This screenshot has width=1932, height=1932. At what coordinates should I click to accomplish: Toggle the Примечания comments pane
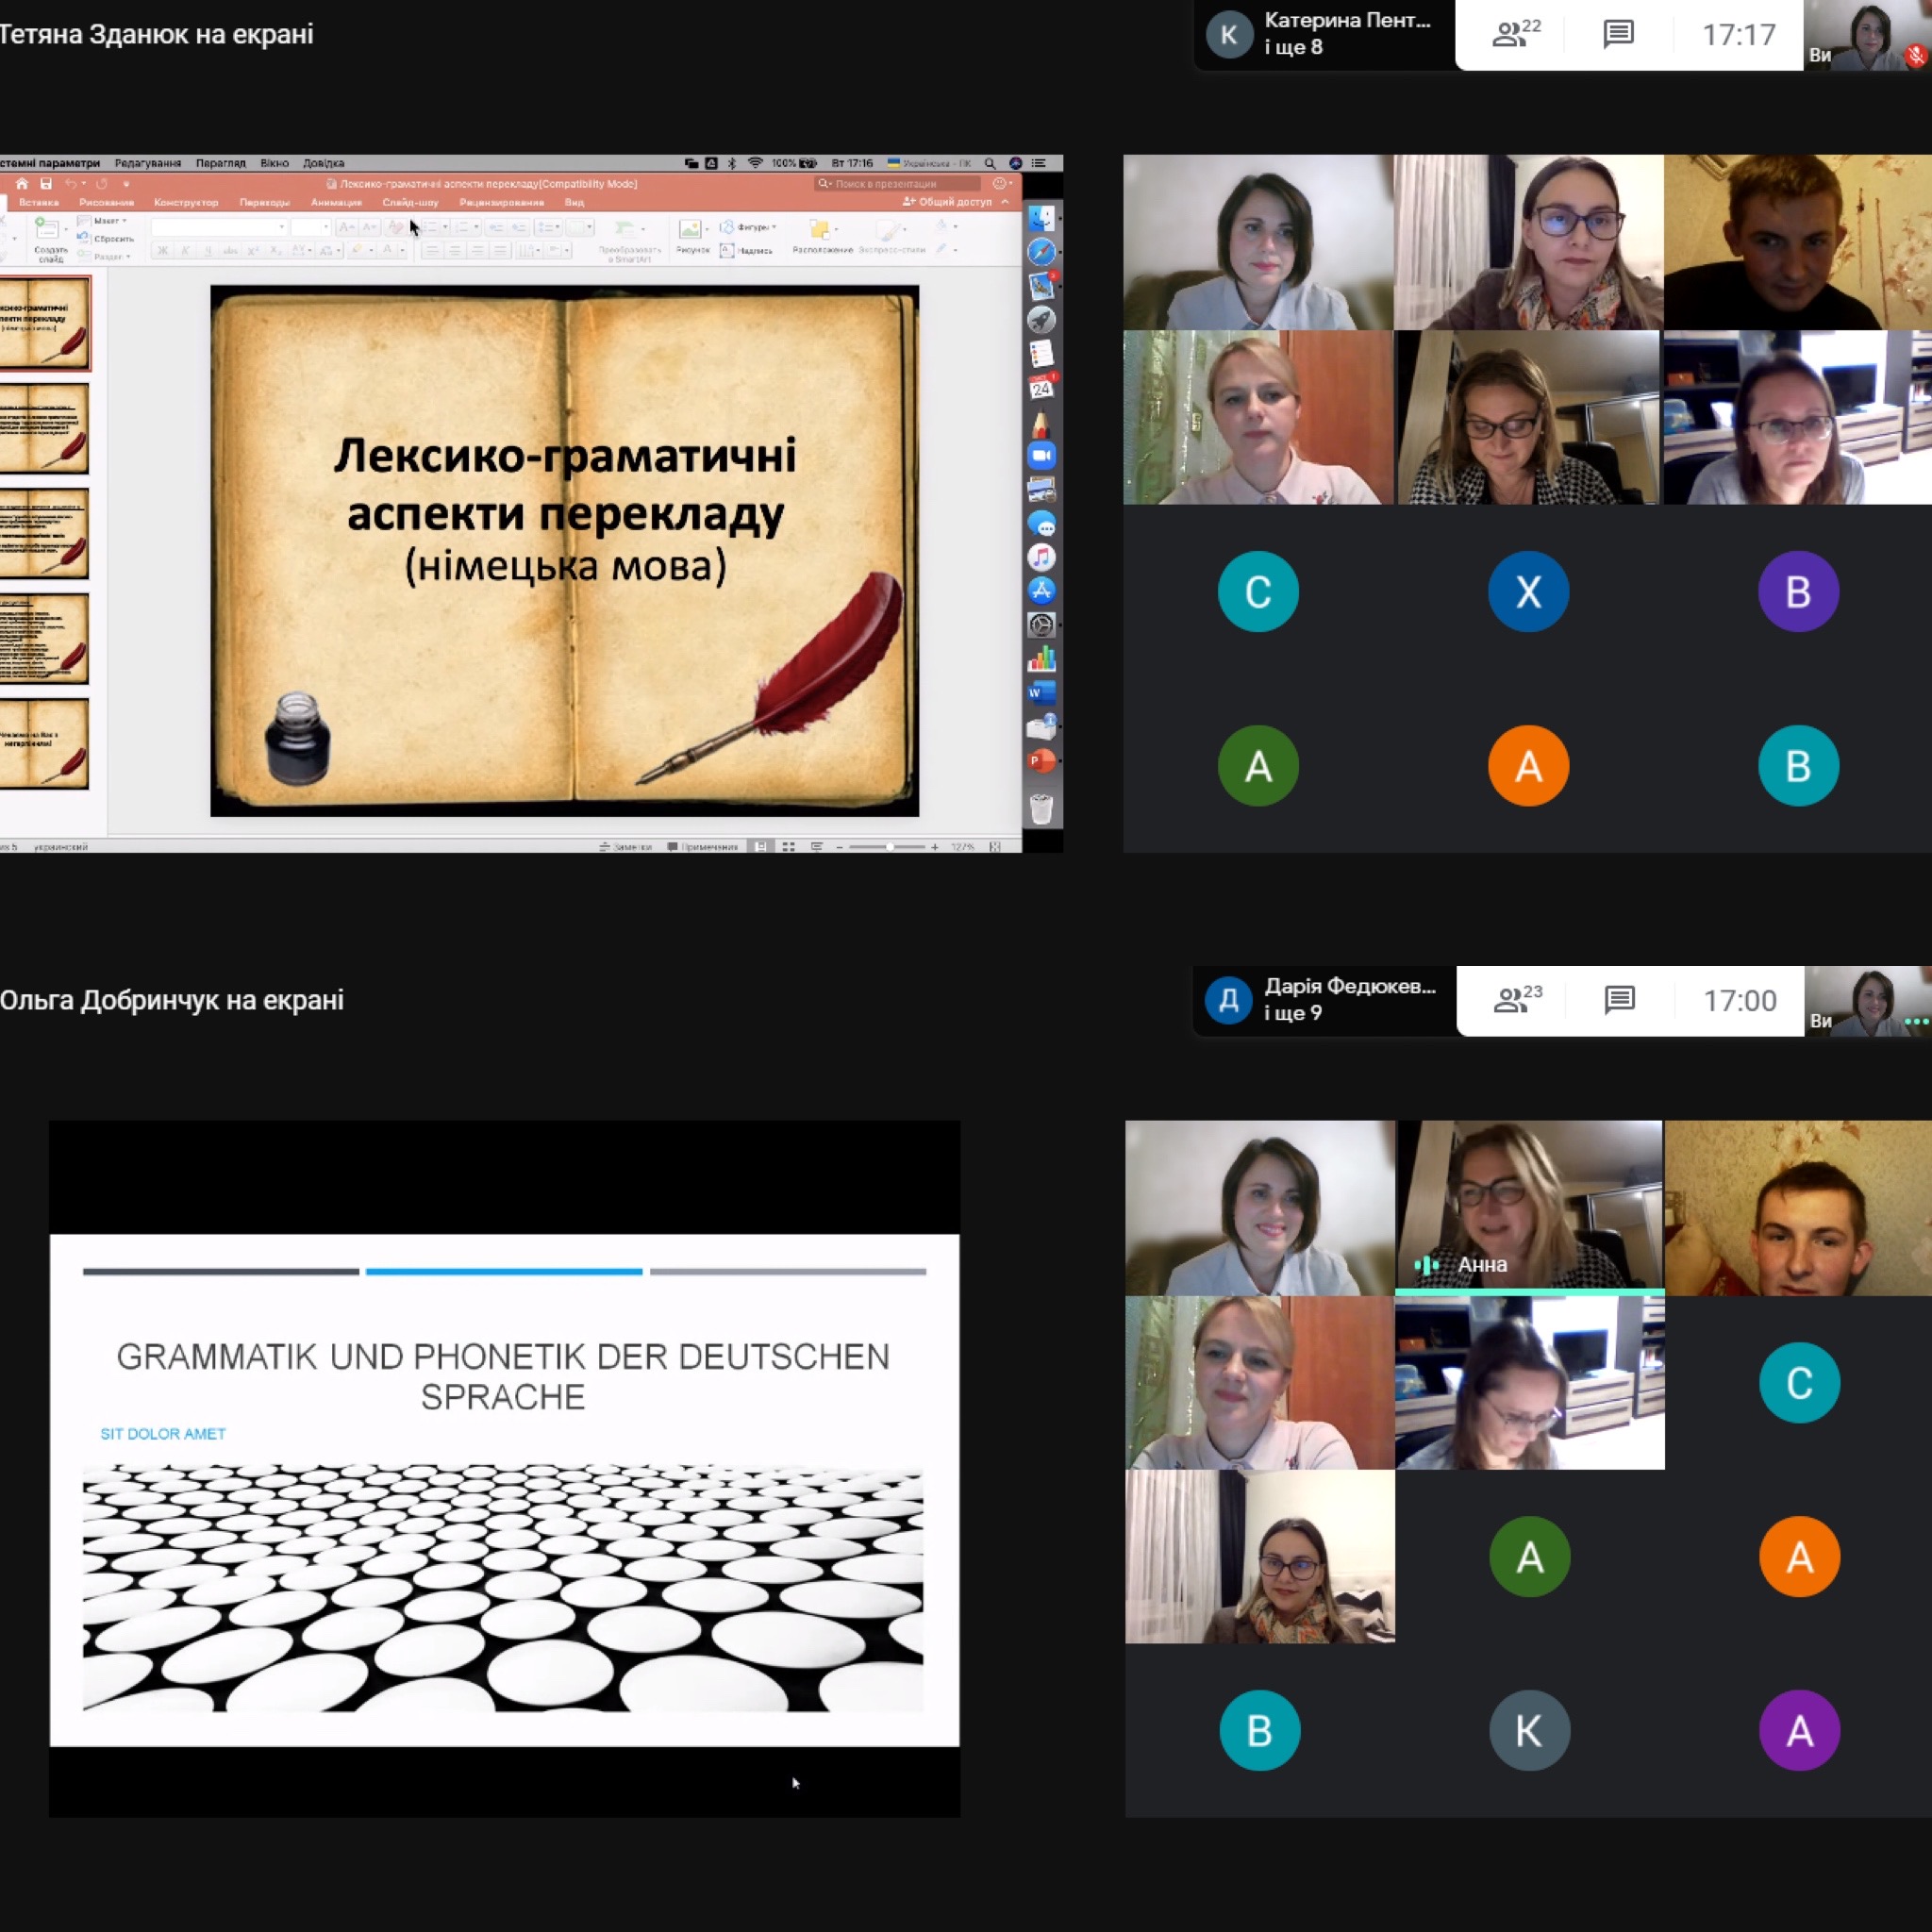[x=703, y=847]
